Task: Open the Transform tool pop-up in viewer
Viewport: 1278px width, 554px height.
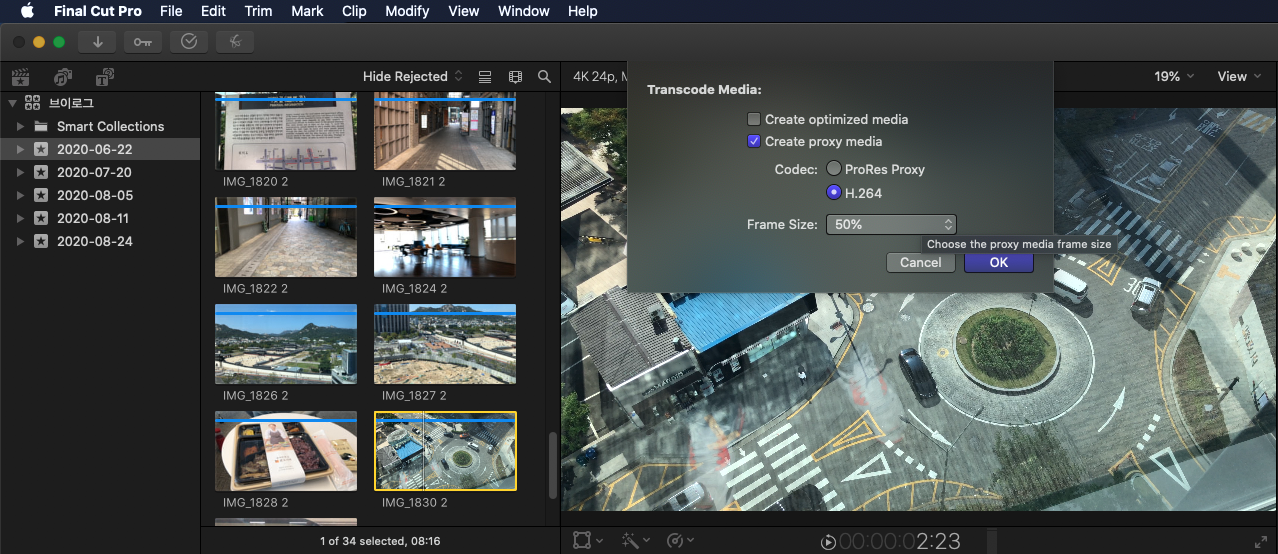Action: 587,540
